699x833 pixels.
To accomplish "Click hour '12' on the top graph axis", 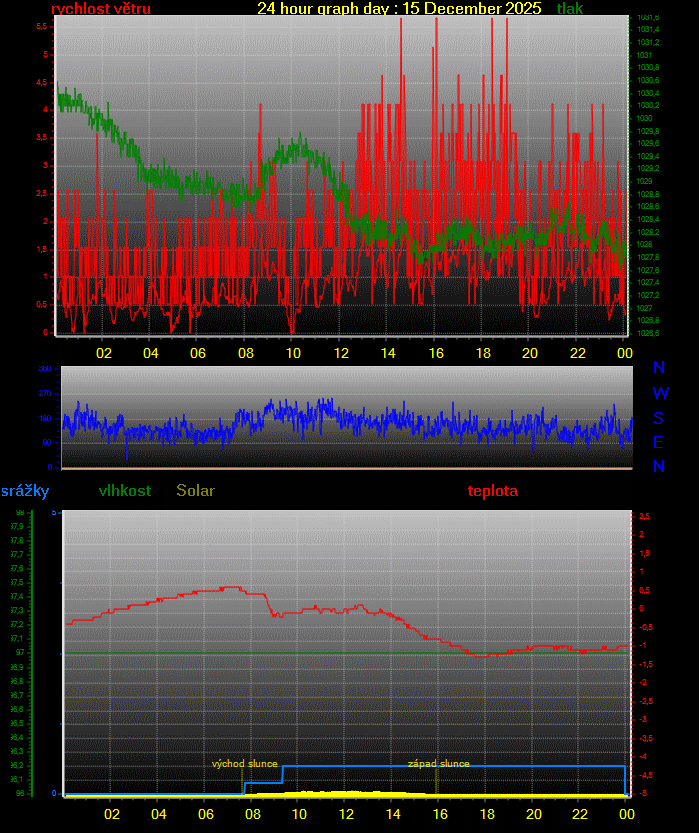I will tap(341, 353).
